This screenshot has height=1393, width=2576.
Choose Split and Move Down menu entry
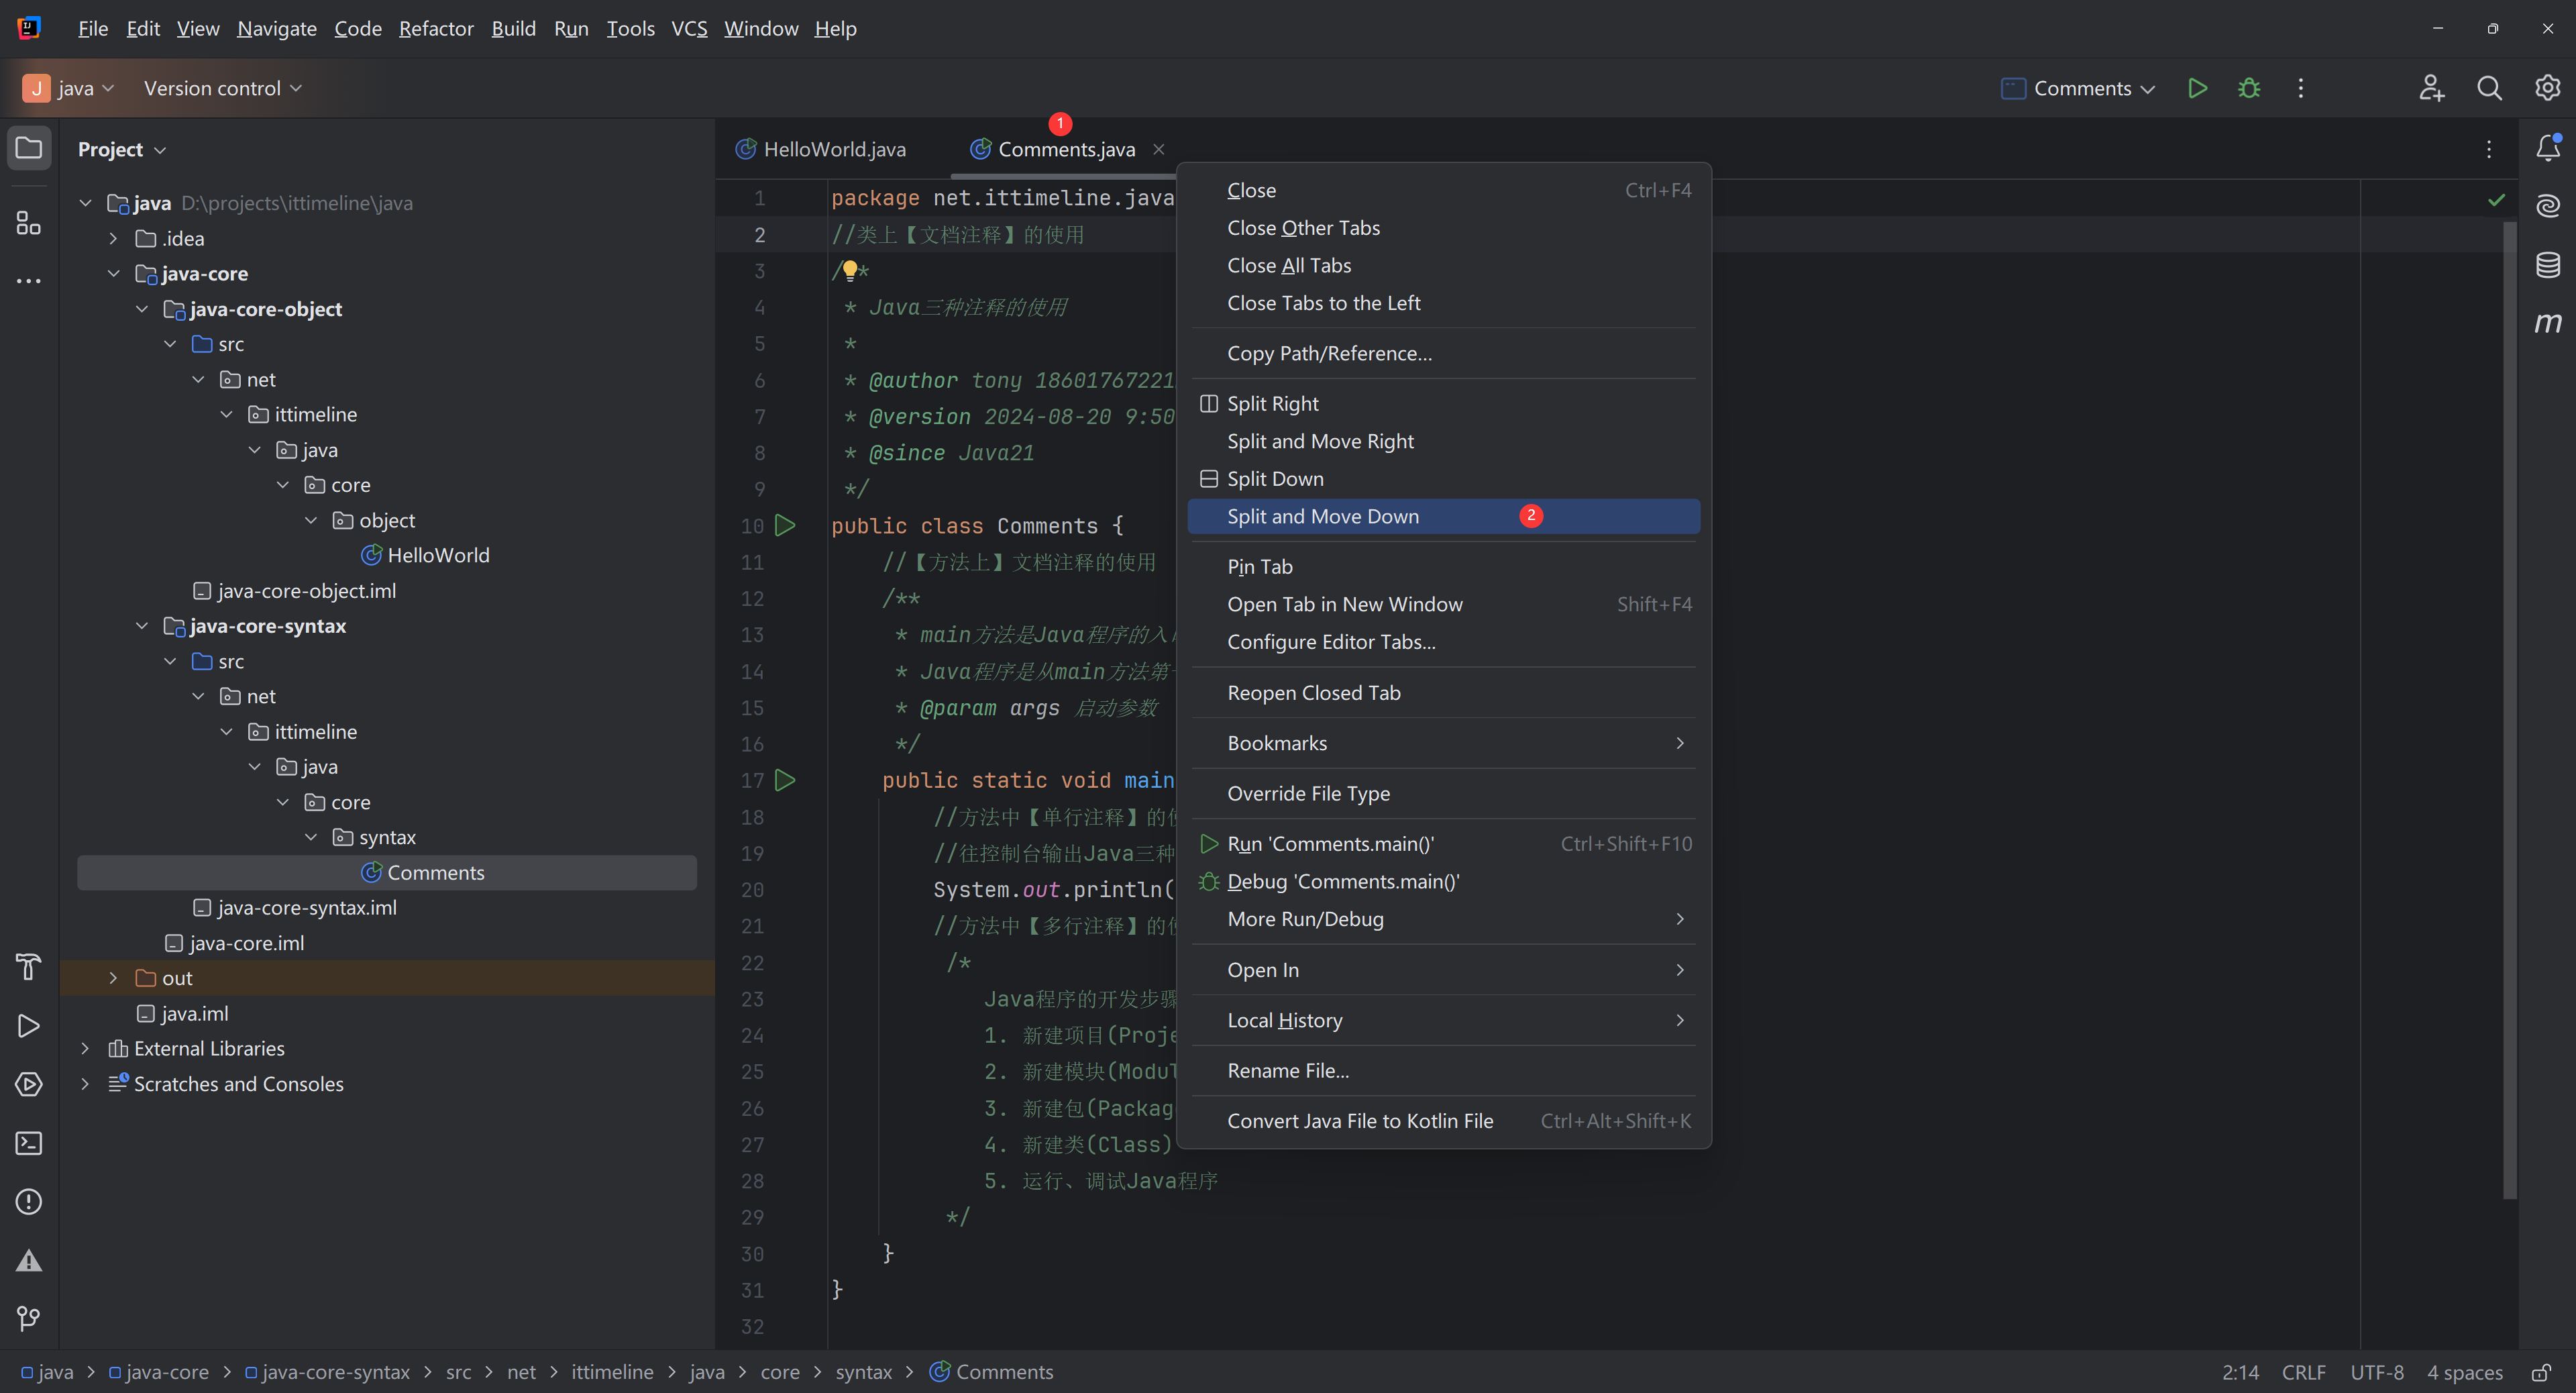tap(1322, 516)
